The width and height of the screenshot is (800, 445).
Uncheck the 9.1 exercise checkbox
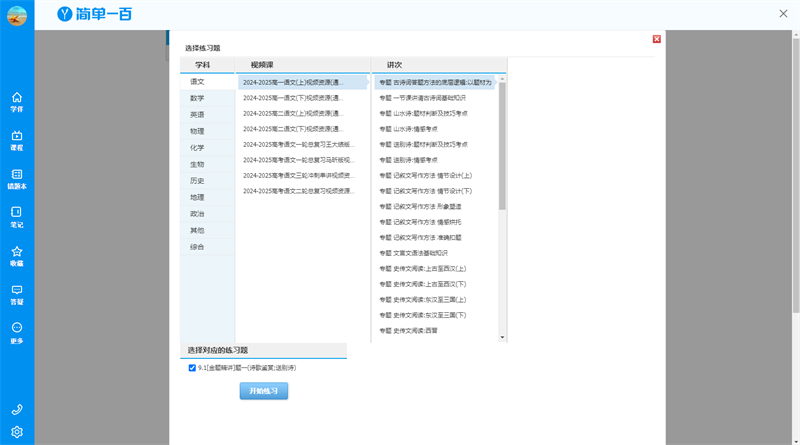tap(192, 368)
